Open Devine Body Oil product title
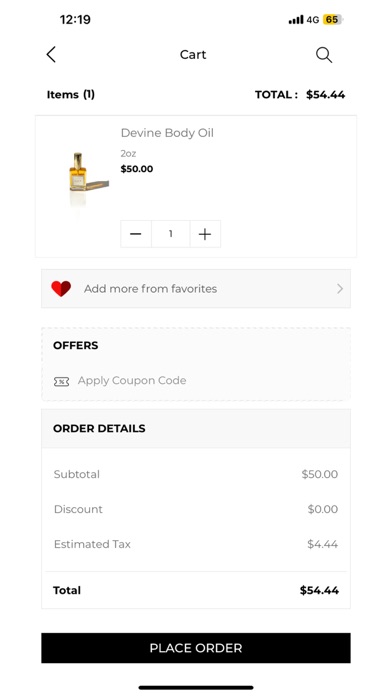Viewport: 392px width, 696px height. (167, 133)
